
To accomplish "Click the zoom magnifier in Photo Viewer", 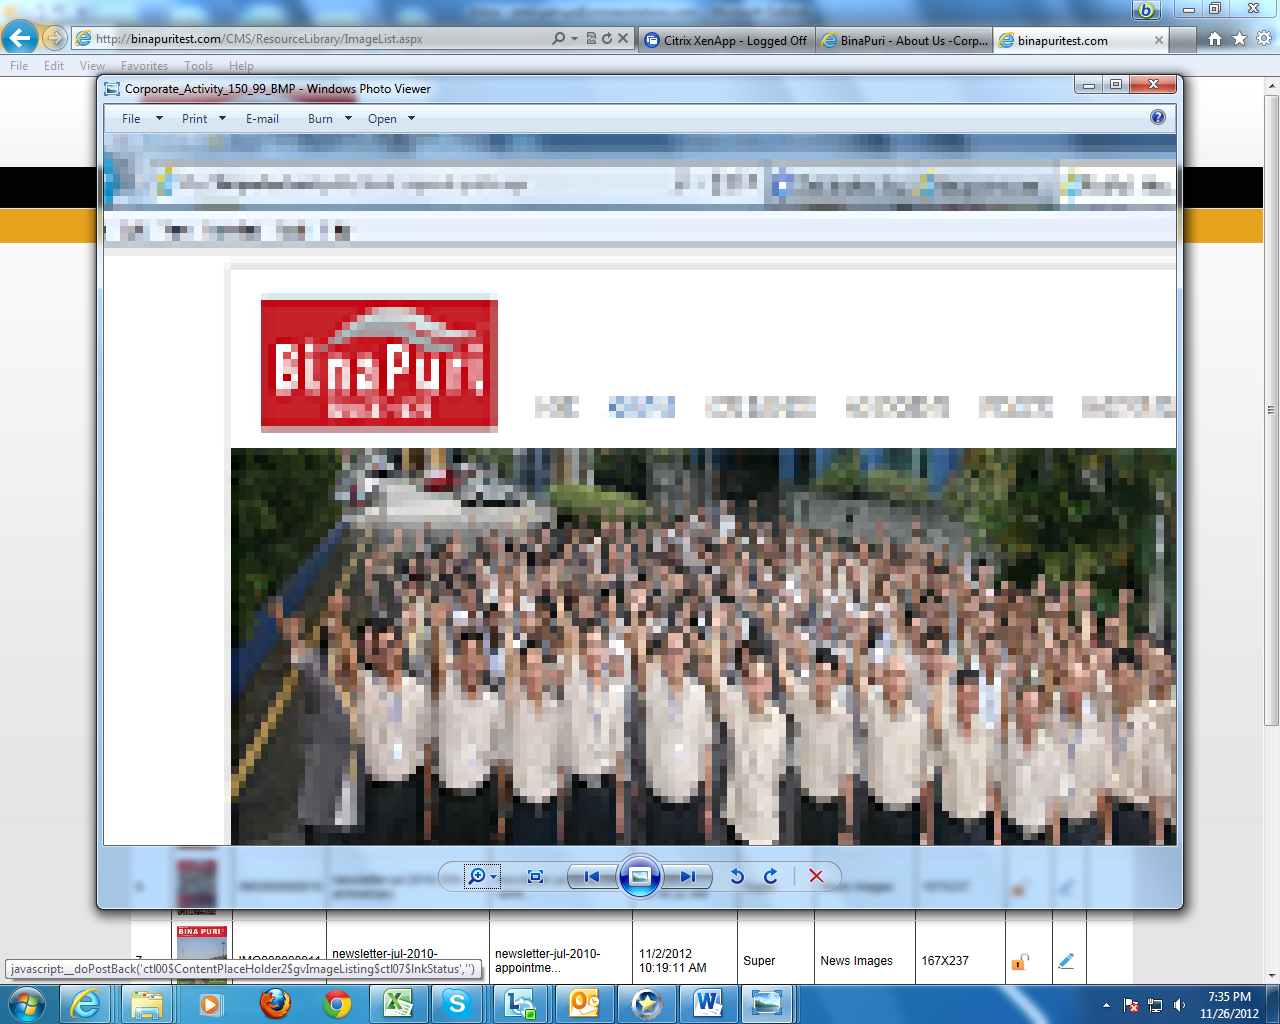I will coord(478,877).
